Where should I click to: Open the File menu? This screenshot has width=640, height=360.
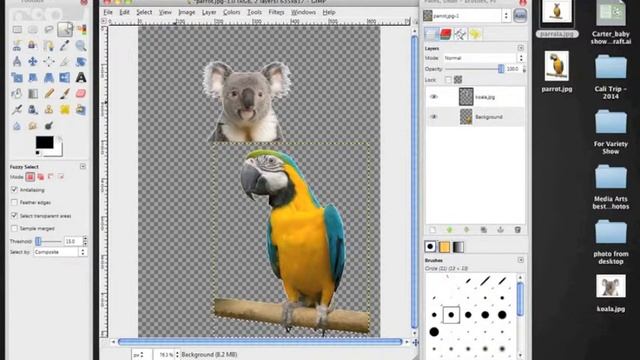click(x=108, y=12)
